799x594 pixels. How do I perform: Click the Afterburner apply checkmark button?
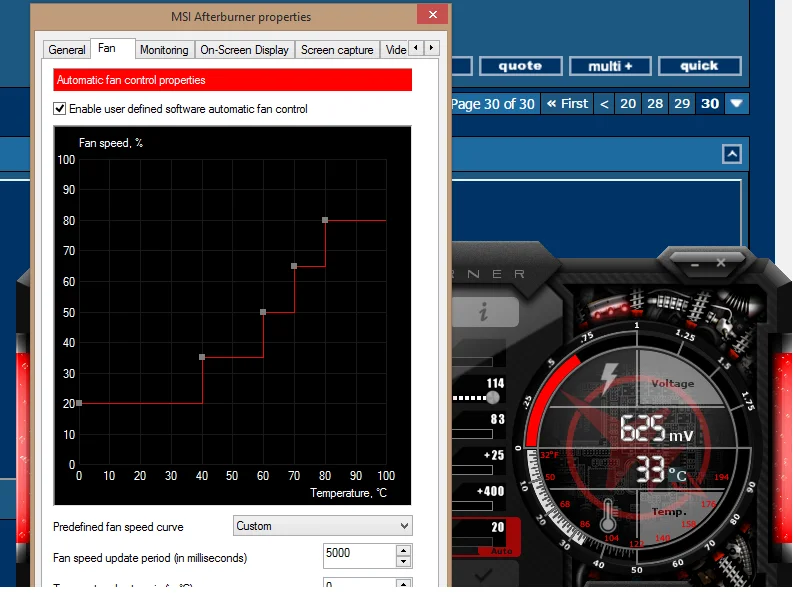point(483,576)
